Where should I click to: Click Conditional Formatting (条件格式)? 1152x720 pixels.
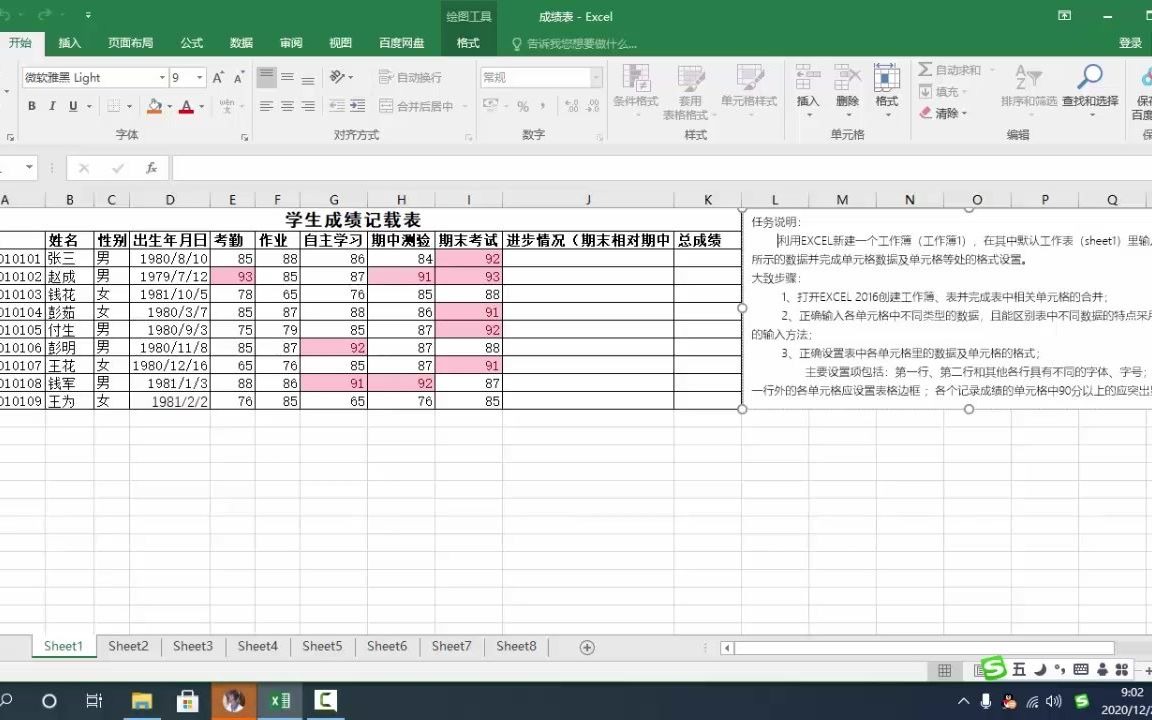[x=636, y=90]
